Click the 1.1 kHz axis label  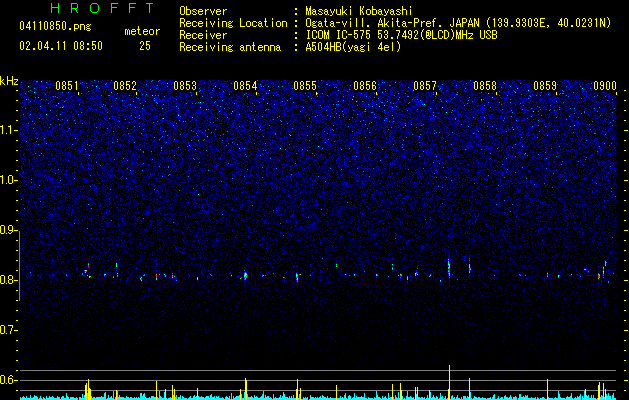9,130
